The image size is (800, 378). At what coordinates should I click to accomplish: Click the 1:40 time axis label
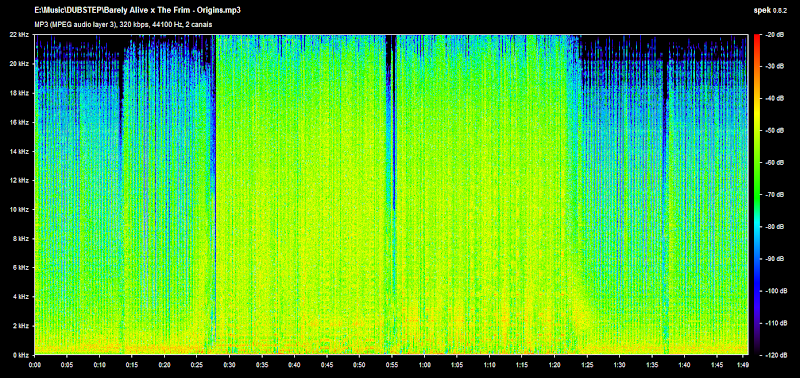(684, 365)
